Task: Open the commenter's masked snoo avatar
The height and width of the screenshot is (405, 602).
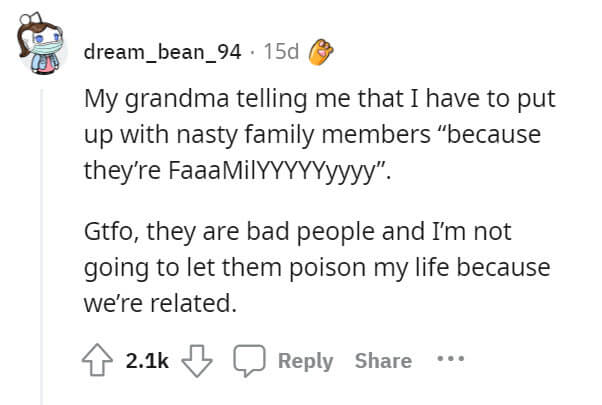Action: click(41, 48)
